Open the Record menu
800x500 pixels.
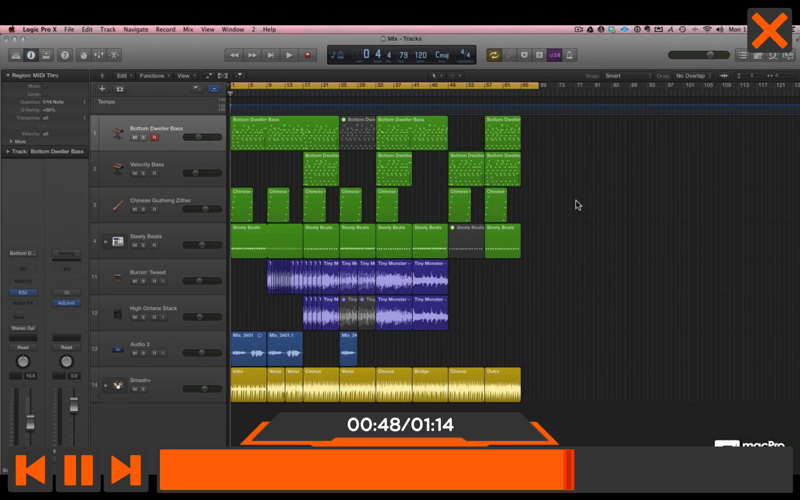165,30
